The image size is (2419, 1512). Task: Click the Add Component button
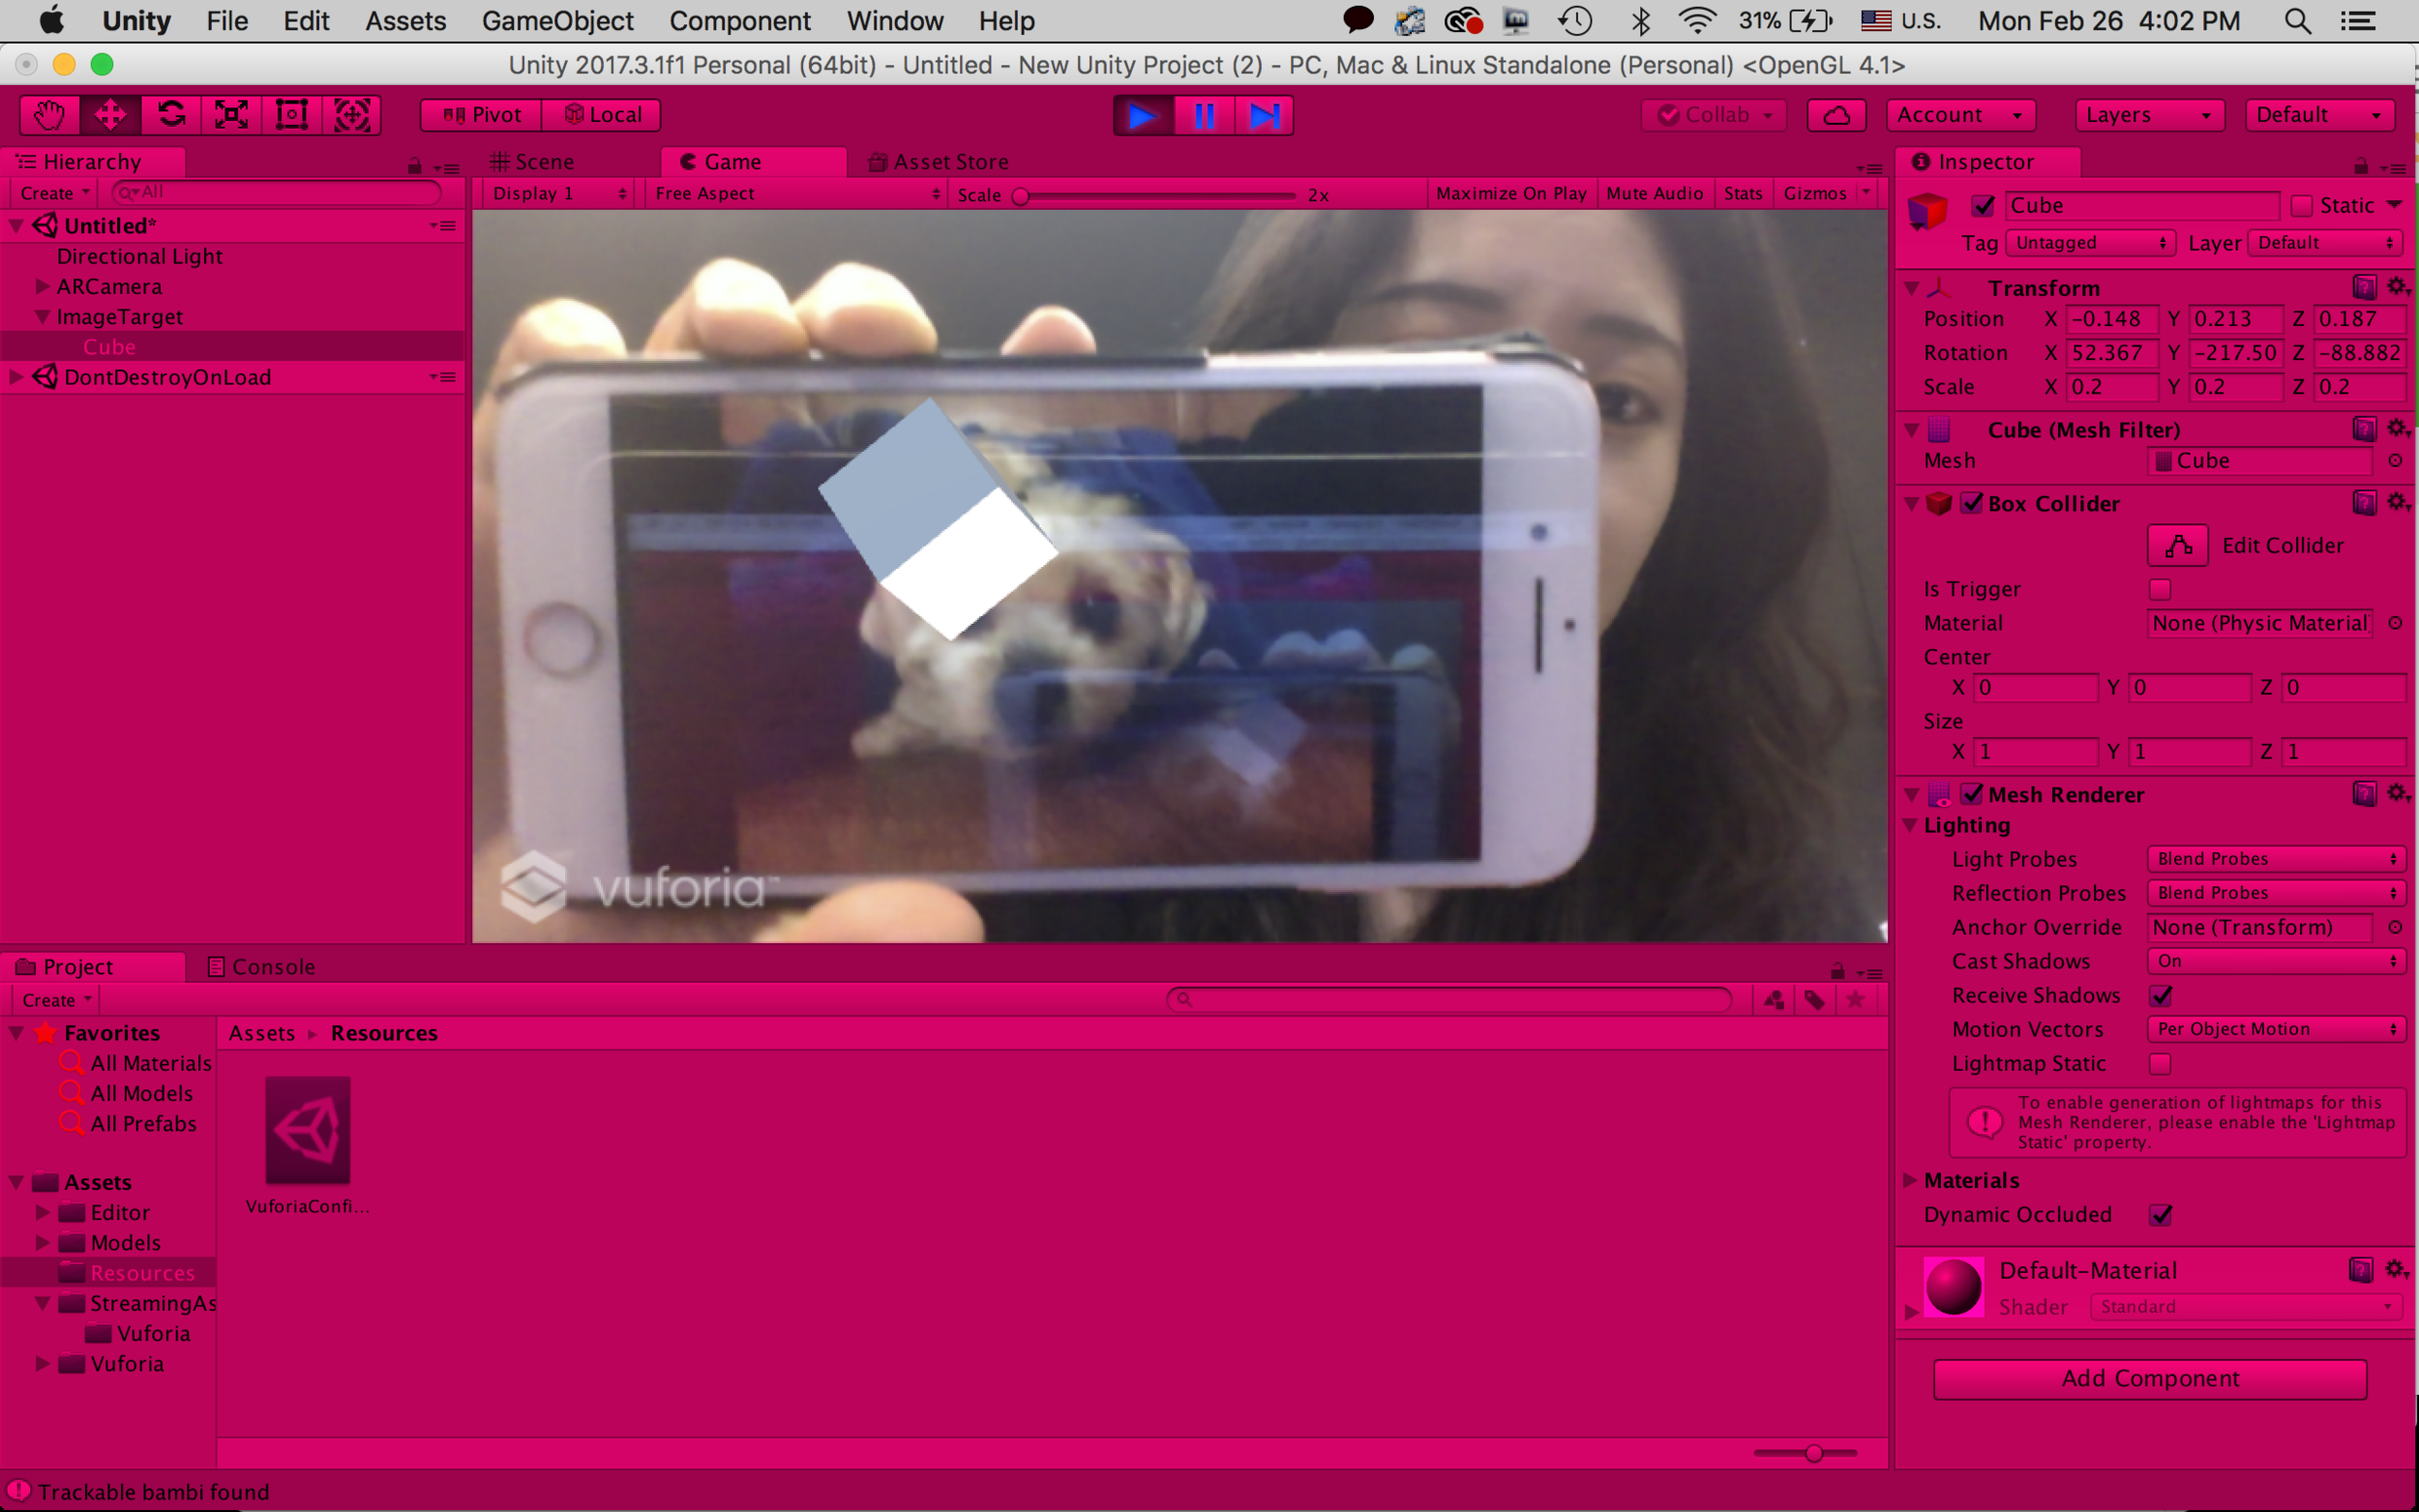coord(2149,1378)
